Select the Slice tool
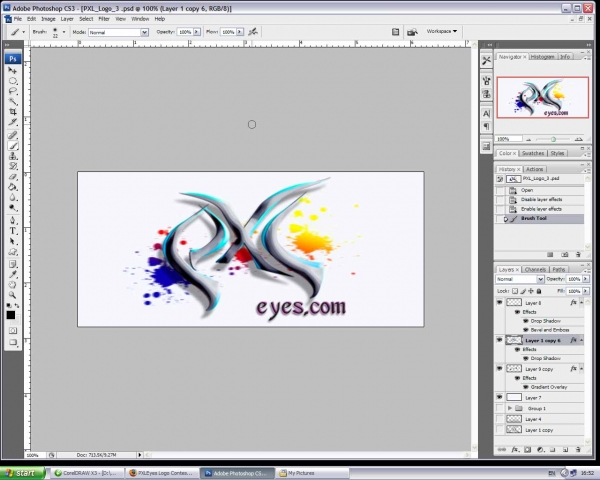Viewport: 600px width, 480px height. (13, 122)
